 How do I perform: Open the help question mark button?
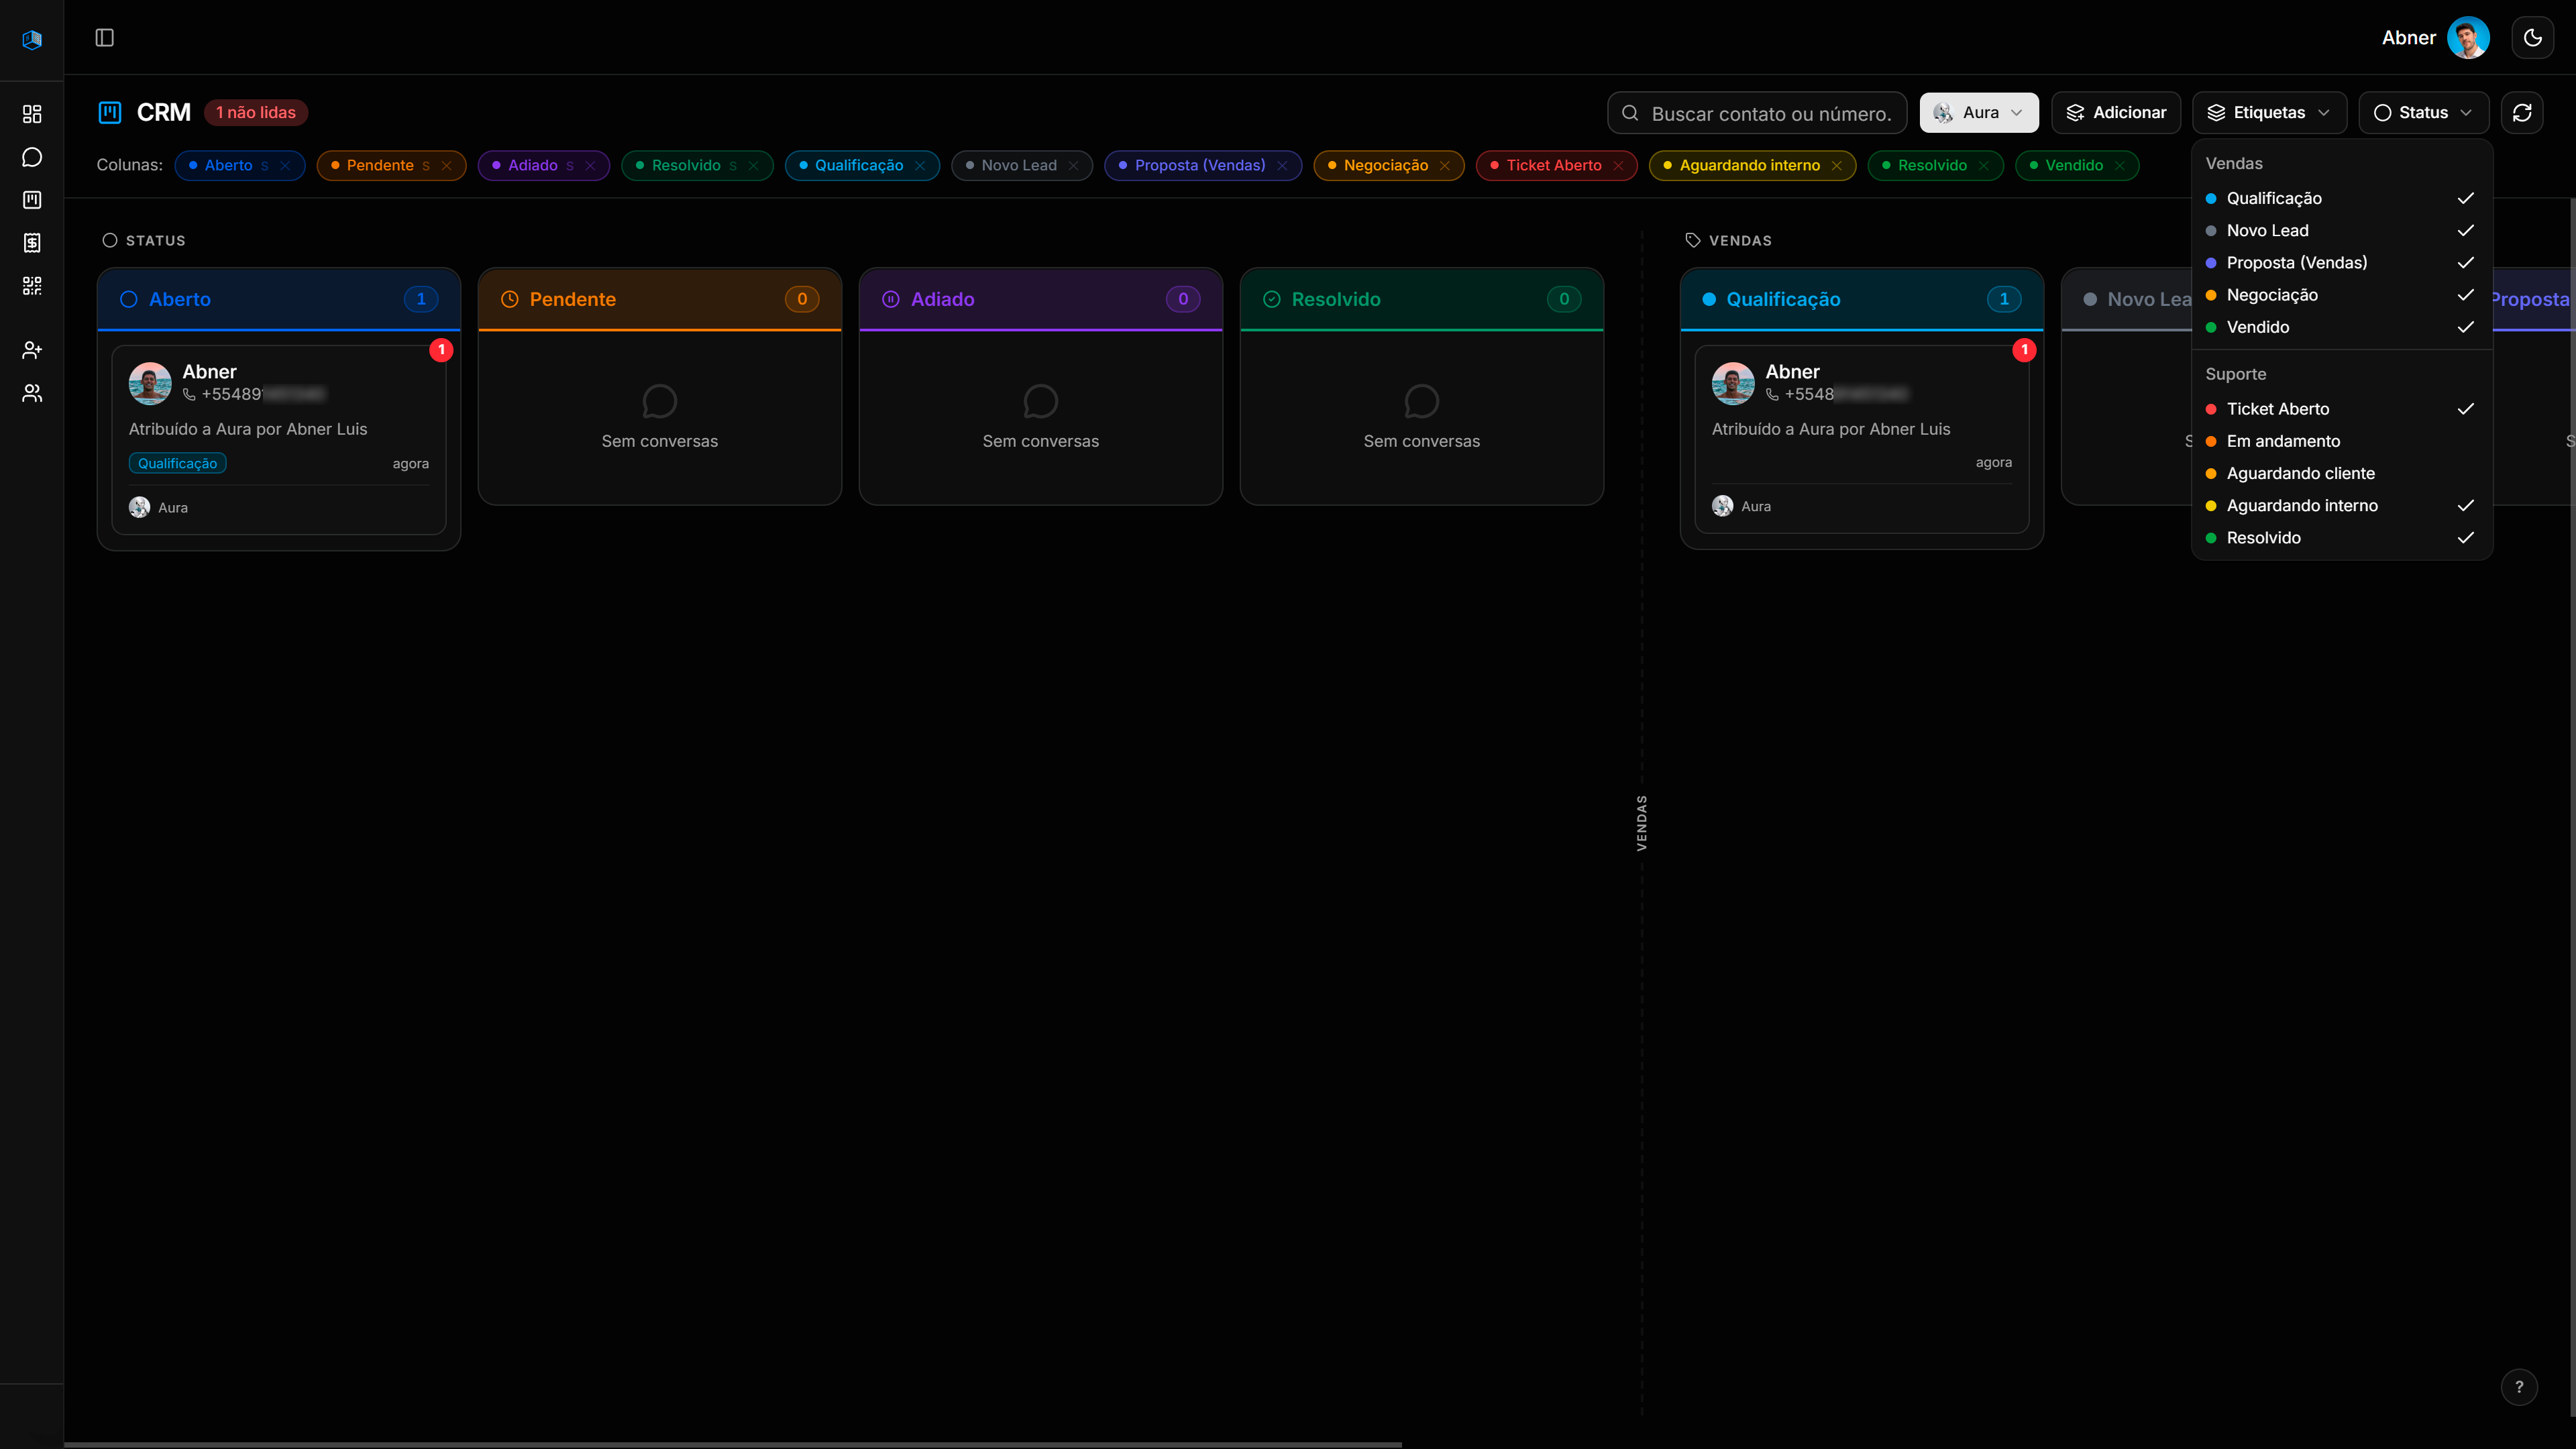coord(2519,1387)
